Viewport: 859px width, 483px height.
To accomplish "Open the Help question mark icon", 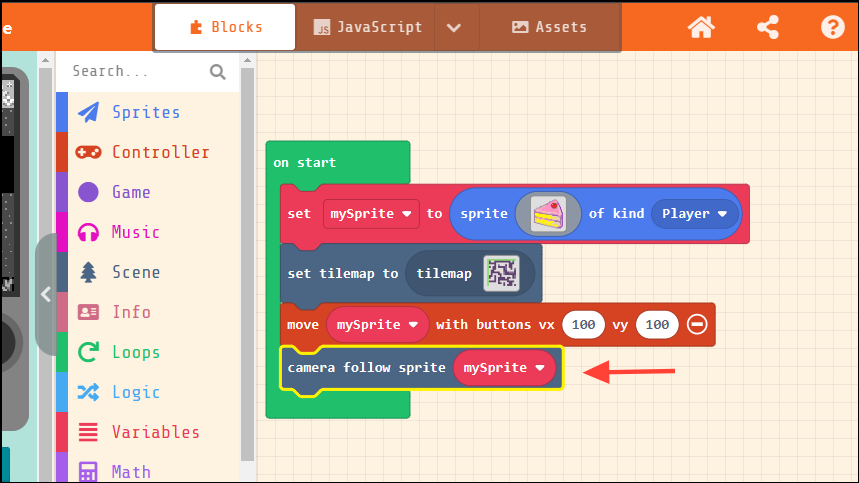I will click(832, 27).
